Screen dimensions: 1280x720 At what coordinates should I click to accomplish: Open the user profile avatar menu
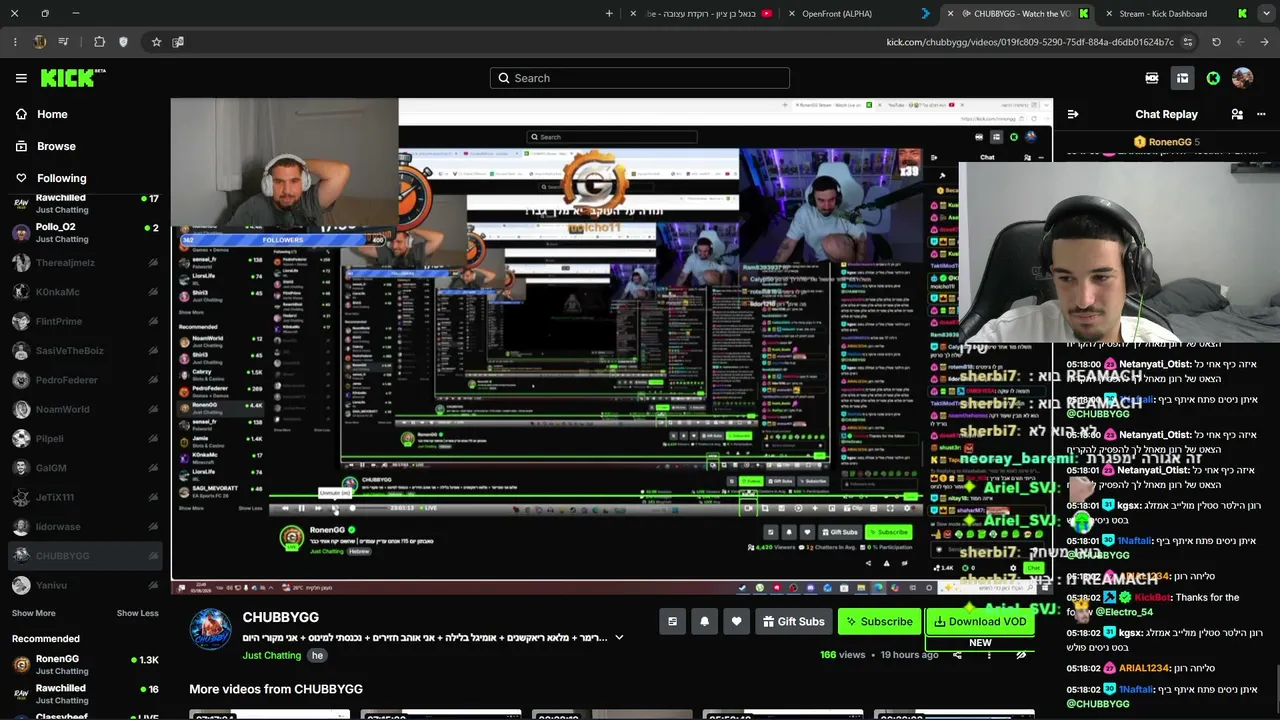coord(1243,78)
